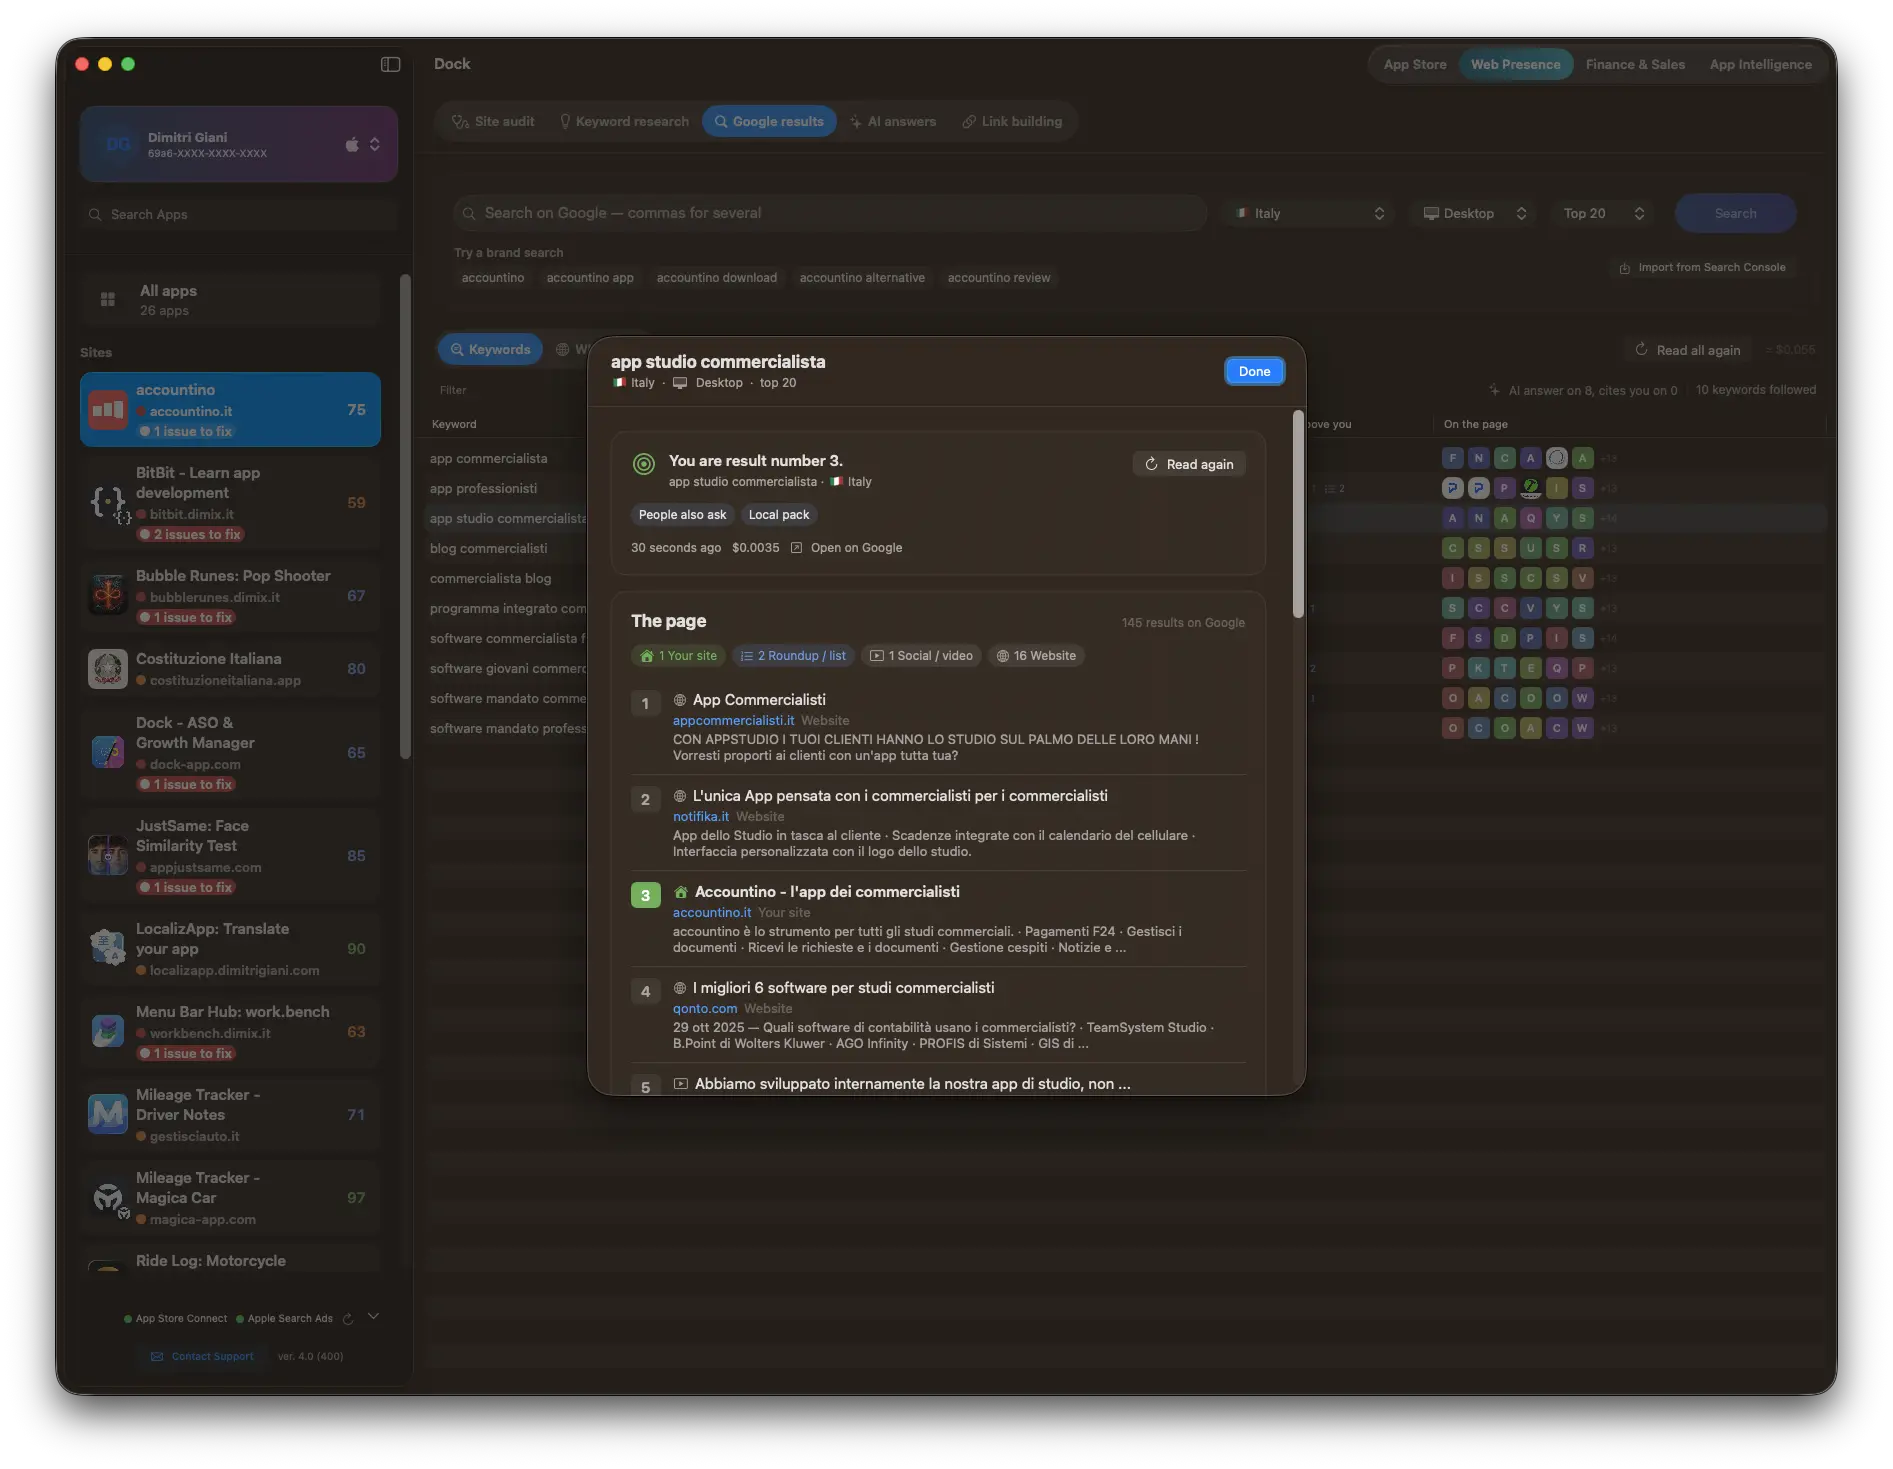Click the accountino review suggestion chip
The width and height of the screenshot is (1893, 1469).
999,278
